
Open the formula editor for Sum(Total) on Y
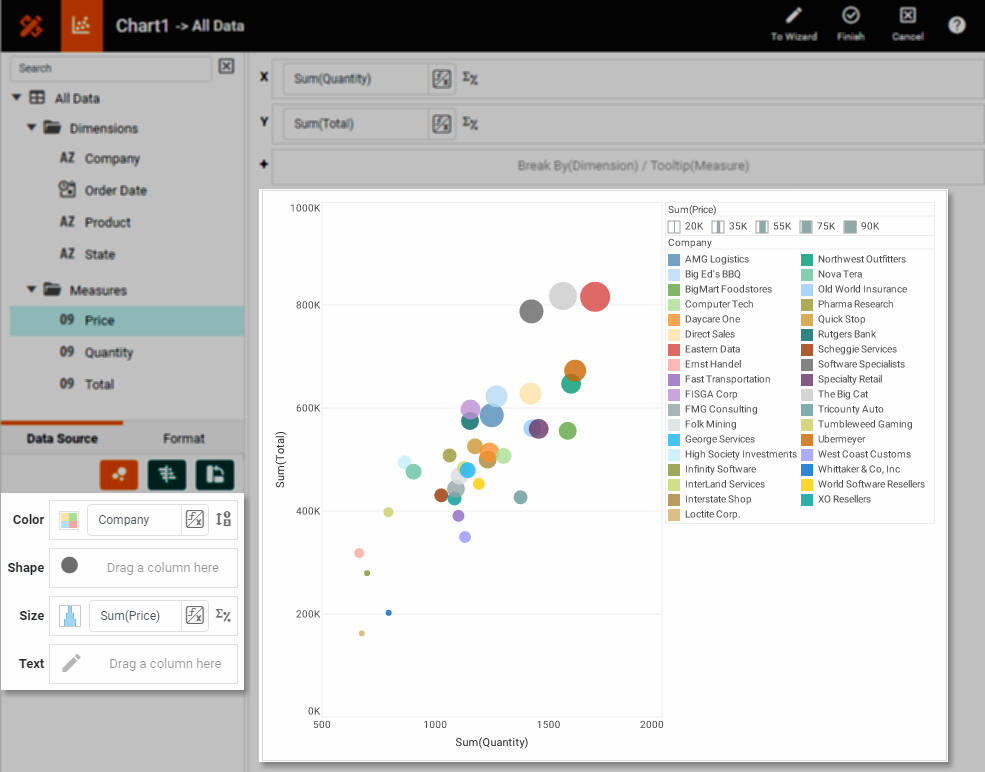click(440, 123)
